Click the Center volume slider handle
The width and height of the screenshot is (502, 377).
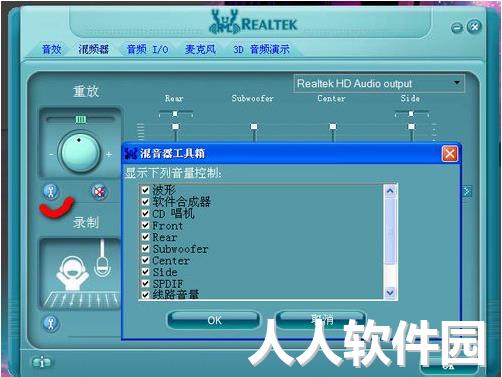333,127
